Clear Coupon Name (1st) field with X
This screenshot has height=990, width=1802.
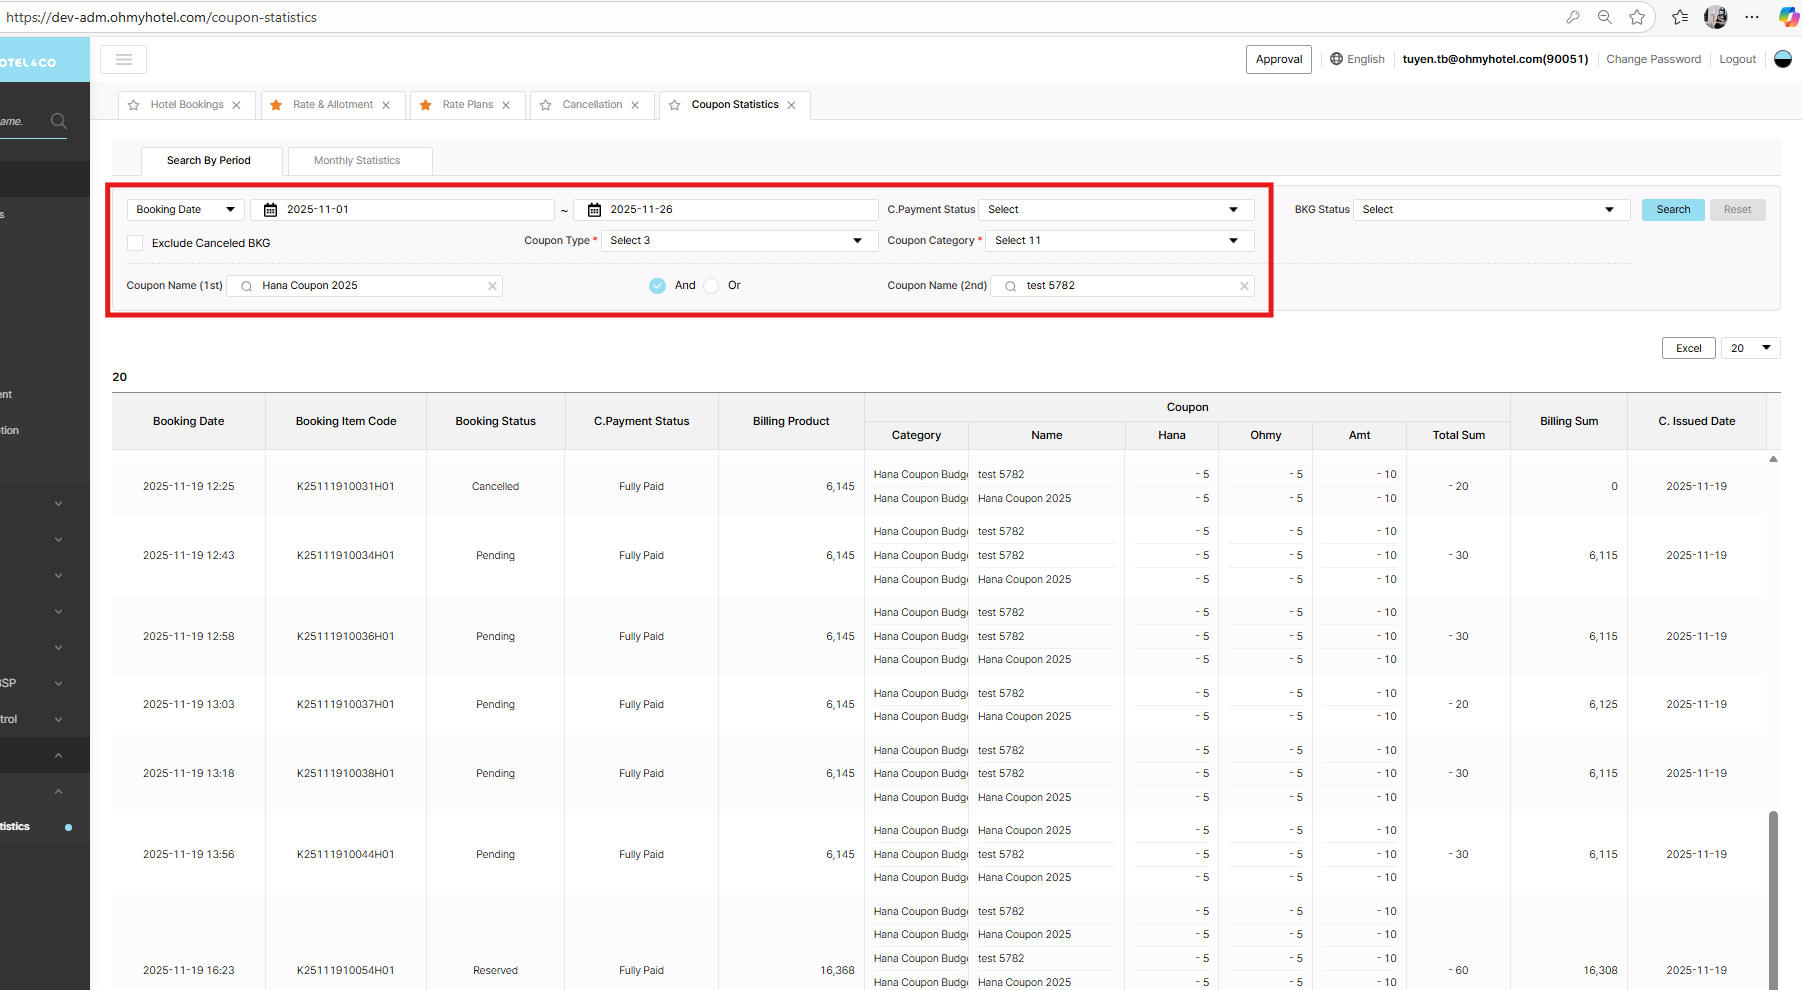(492, 286)
